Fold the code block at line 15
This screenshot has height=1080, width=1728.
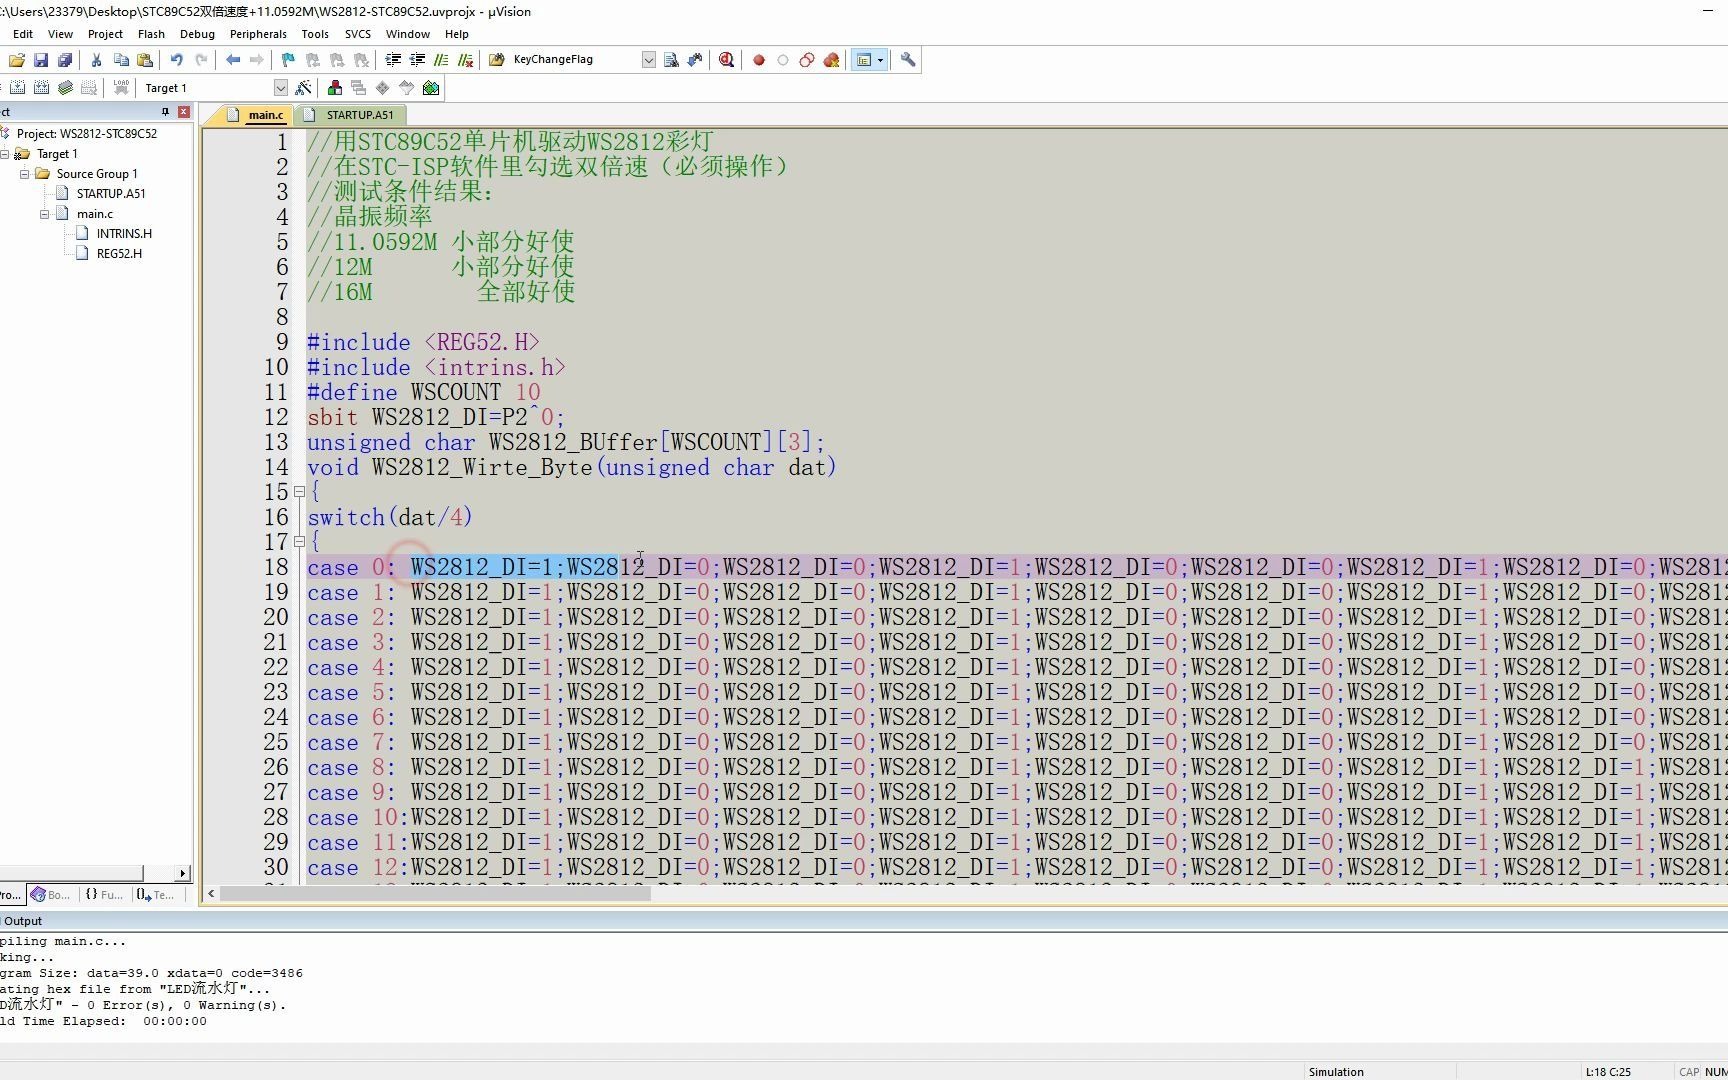point(299,492)
